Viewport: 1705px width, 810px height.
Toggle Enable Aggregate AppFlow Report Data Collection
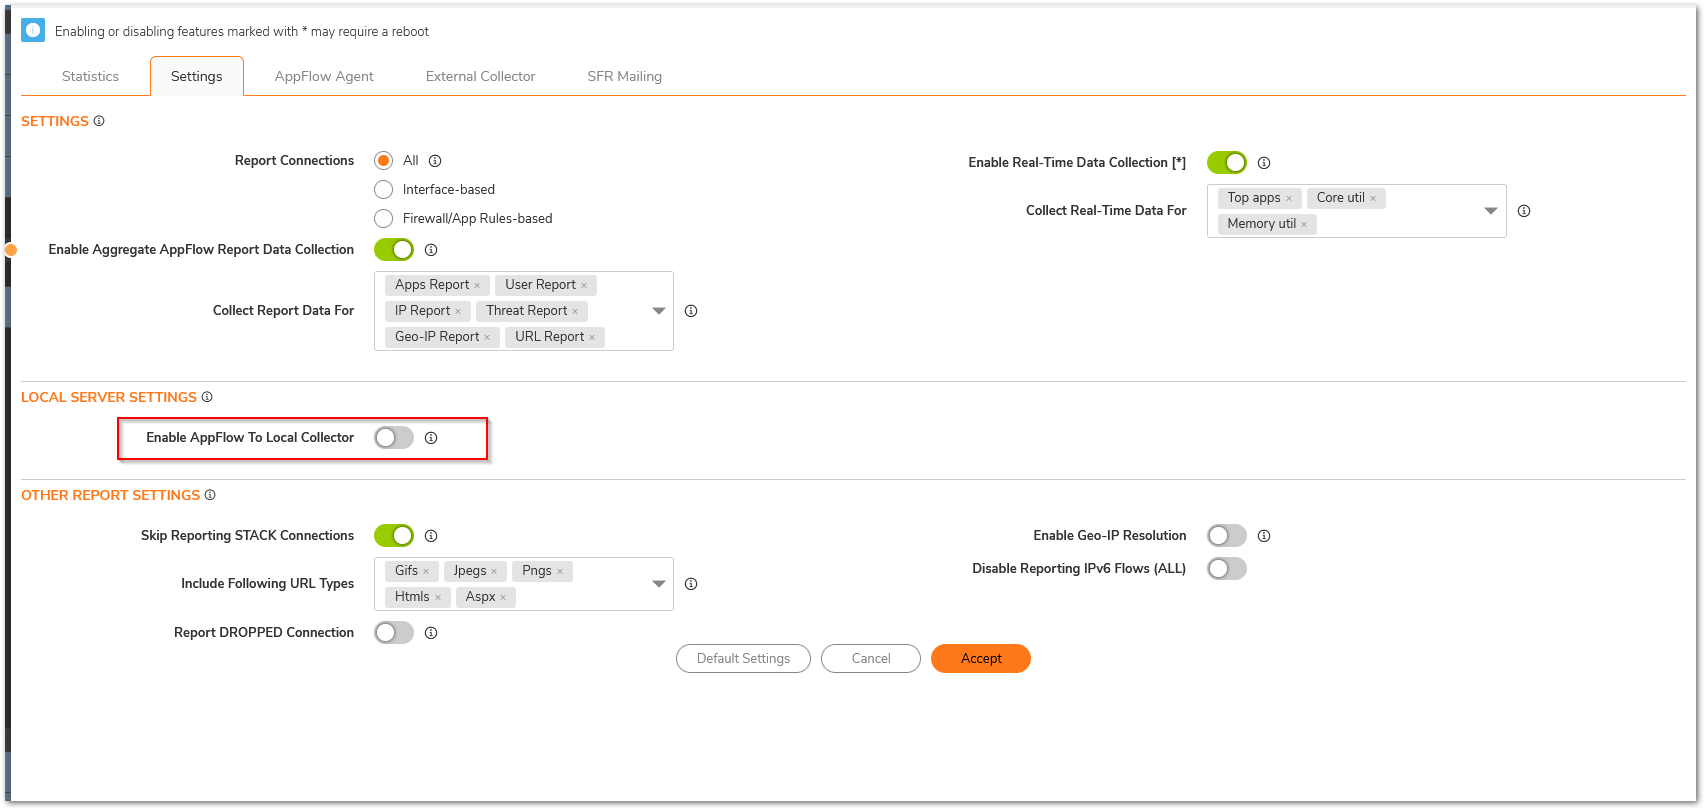pyautogui.click(x=394, y=250)
